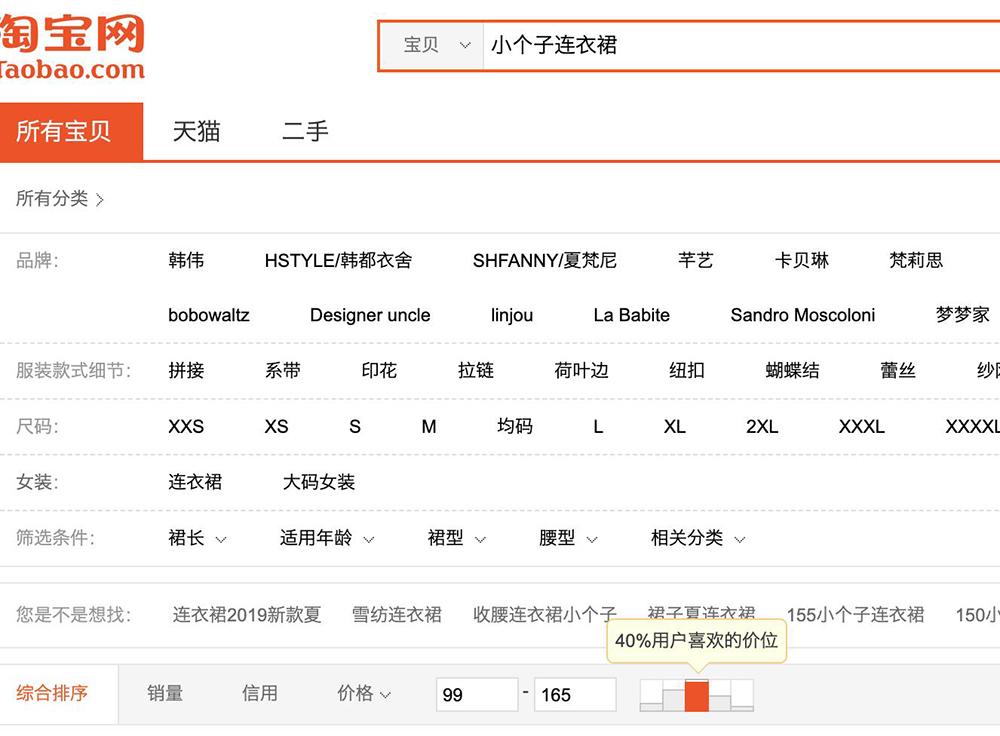Expand the 相关分类 dropdown
The image size is (1000, 736).
(x=698, y=538)
